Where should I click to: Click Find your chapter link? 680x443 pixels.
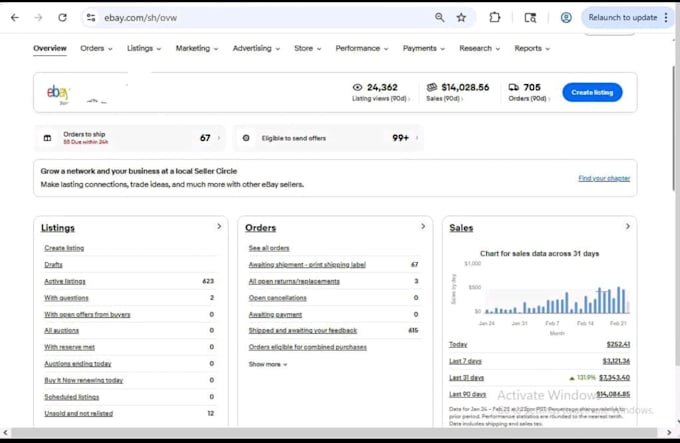[604, 178]
